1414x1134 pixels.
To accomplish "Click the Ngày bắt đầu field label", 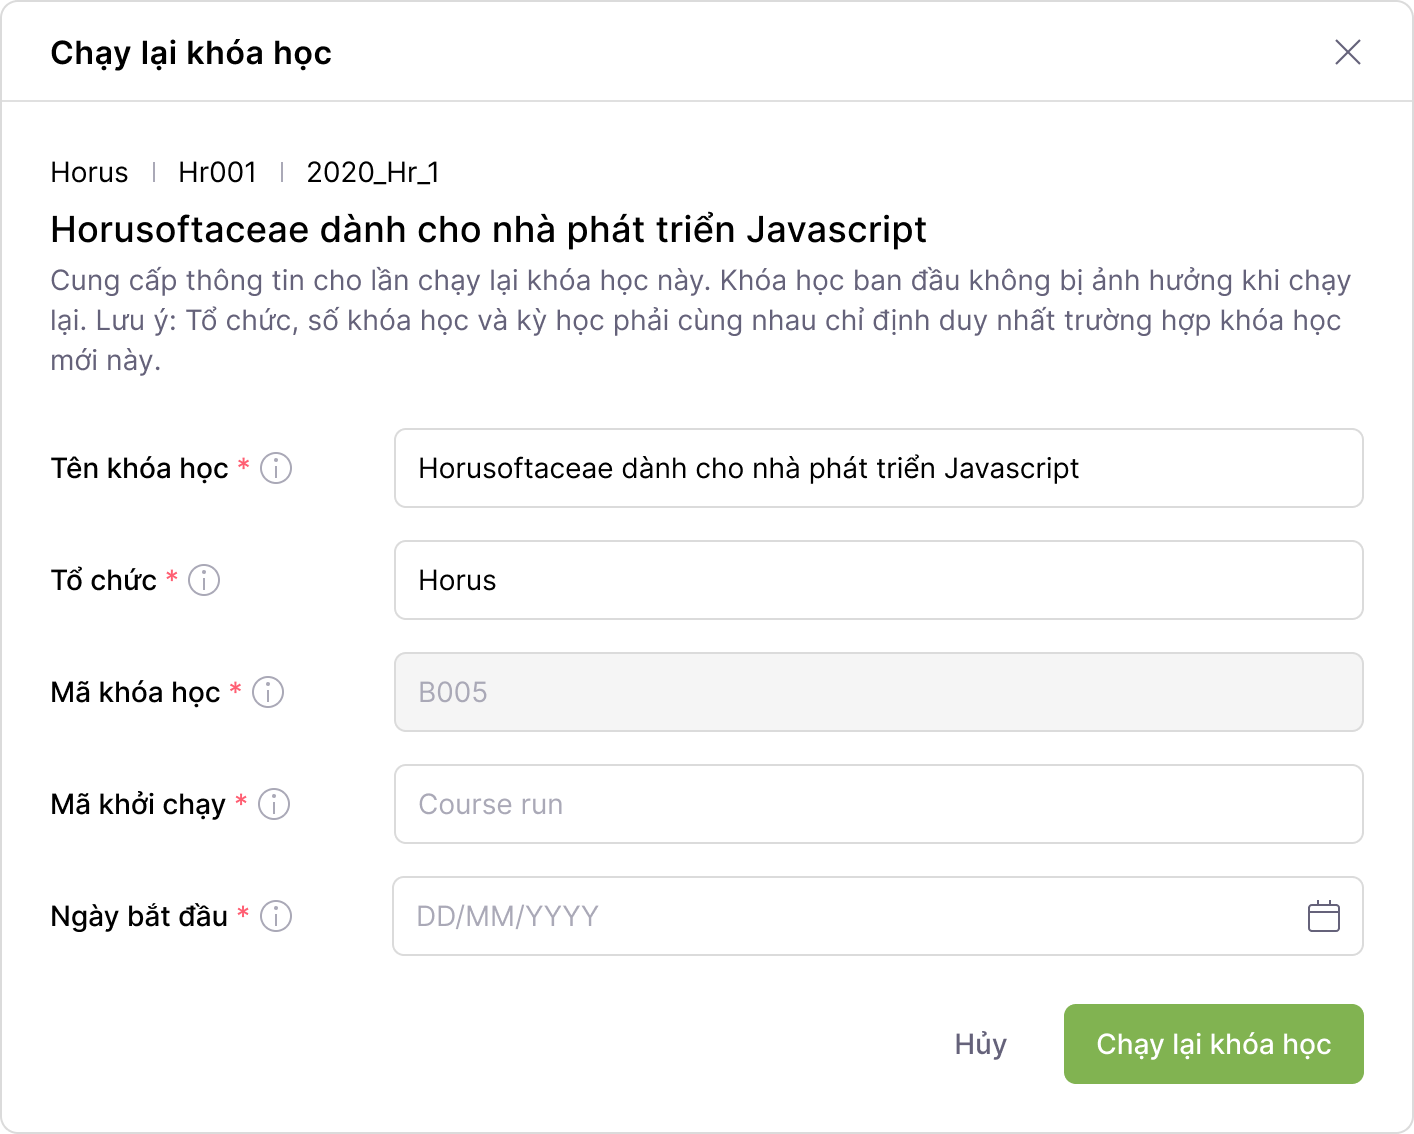I will tap(139, 916).
